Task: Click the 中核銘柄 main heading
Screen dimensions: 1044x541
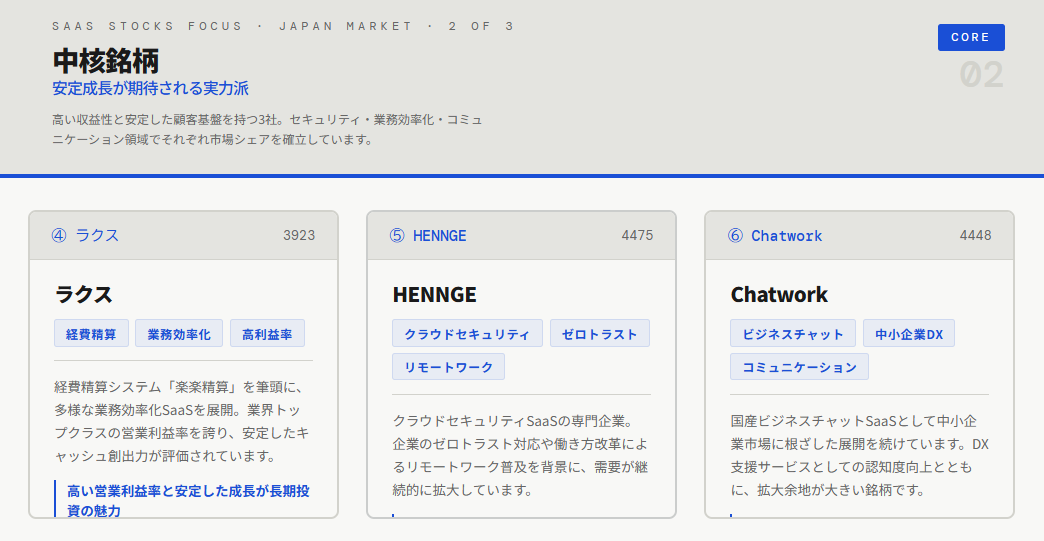Action: point(105,60)
